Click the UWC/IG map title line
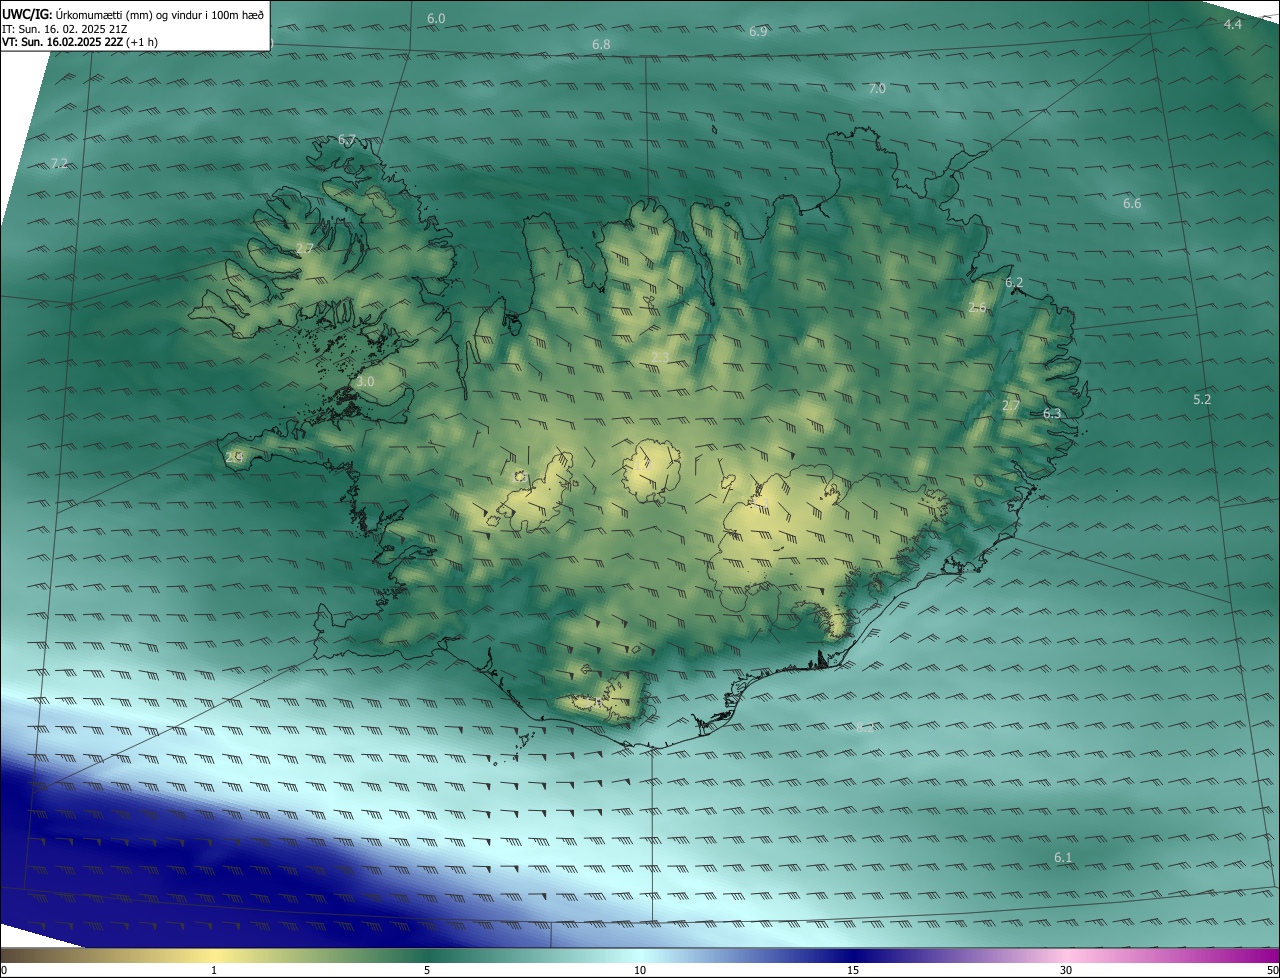Image resolution: width=1280 pixels, height=978 pixels. pos(133,15)
